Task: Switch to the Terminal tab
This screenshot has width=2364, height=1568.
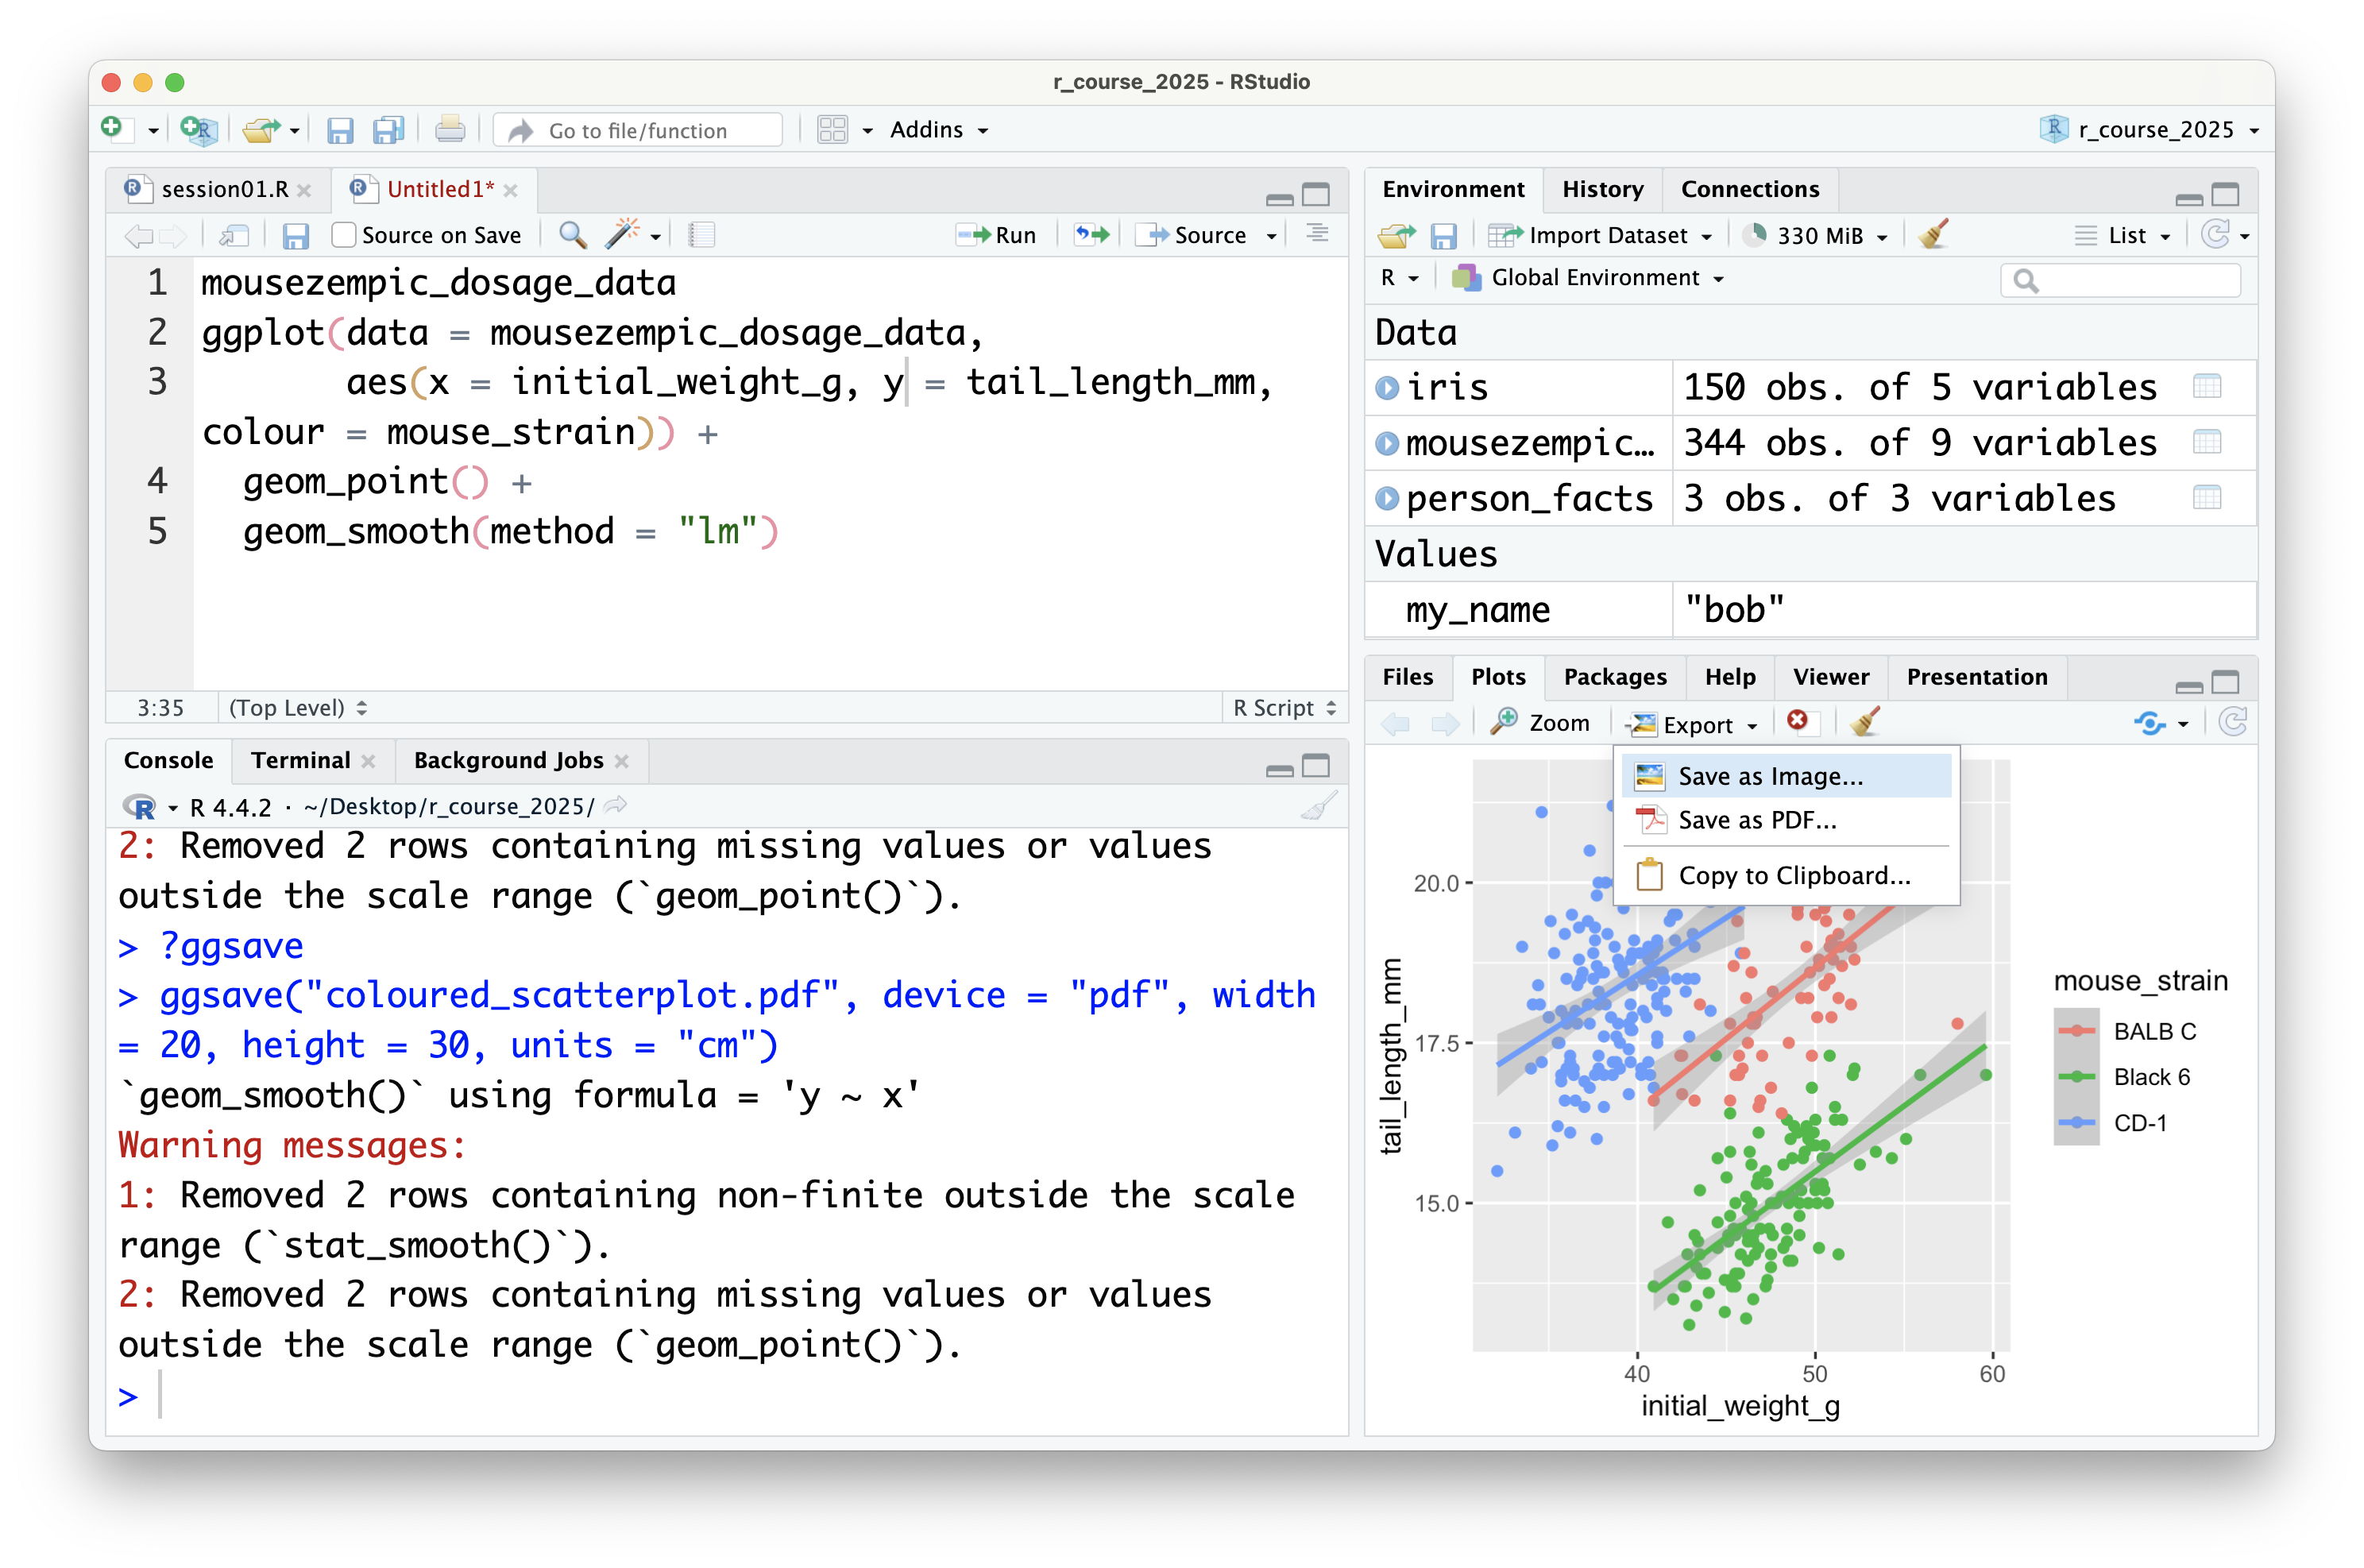Action: [x=300, y=761]
